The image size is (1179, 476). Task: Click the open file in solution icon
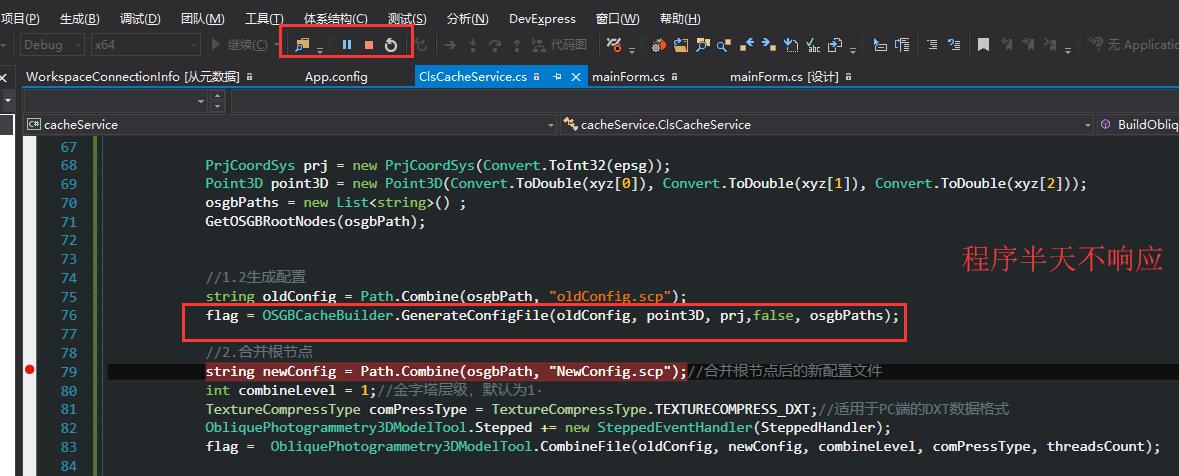[681, 45]
